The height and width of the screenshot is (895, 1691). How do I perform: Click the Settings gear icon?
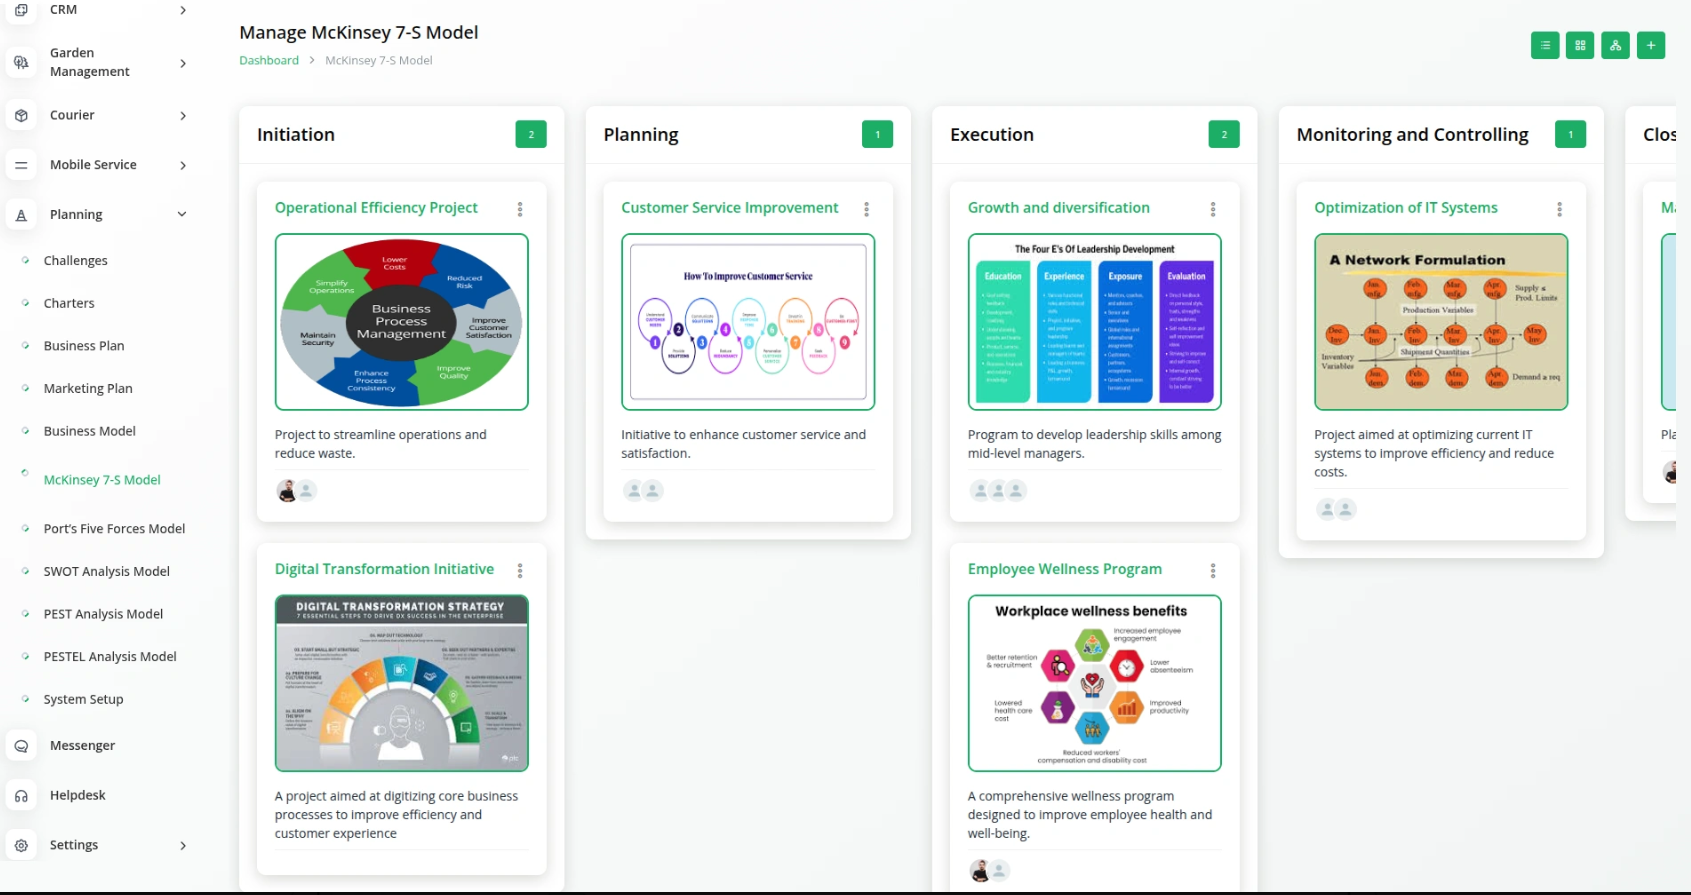[21, 845]
